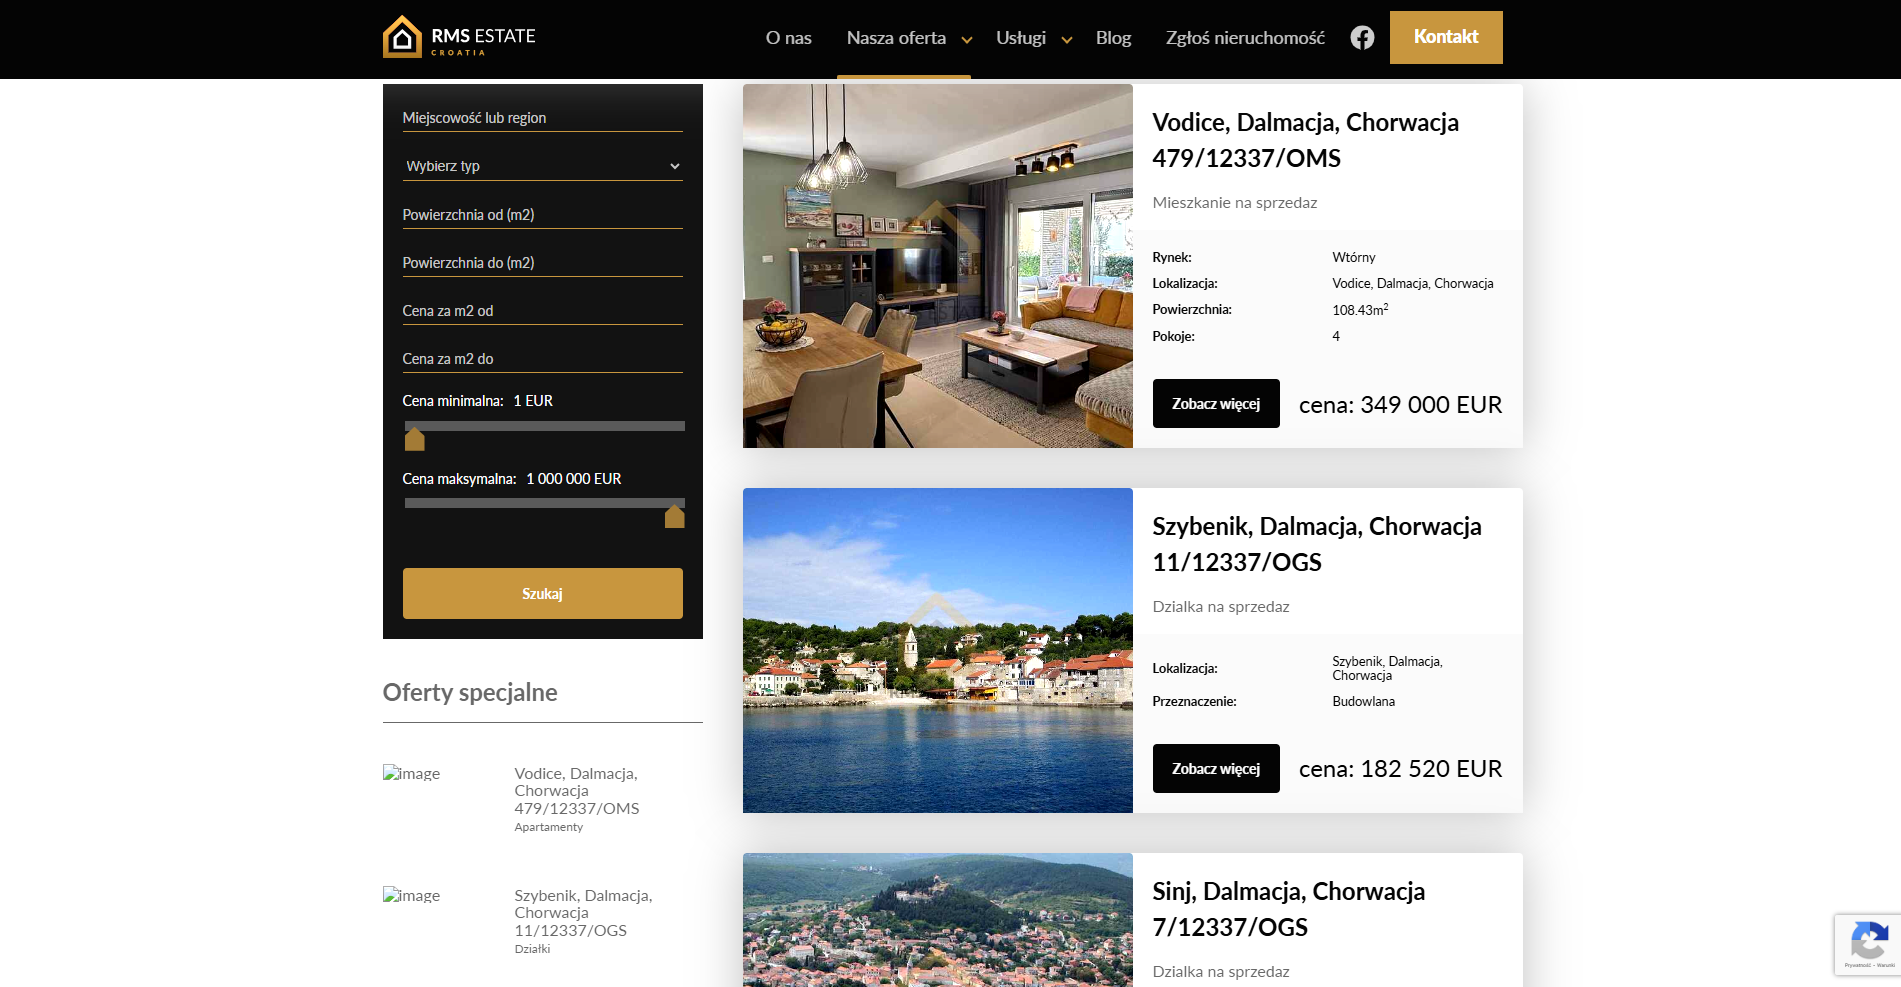The image size is (1901, 987).
Task: Open the Vodice living room photo
Action: click(937, 266)
